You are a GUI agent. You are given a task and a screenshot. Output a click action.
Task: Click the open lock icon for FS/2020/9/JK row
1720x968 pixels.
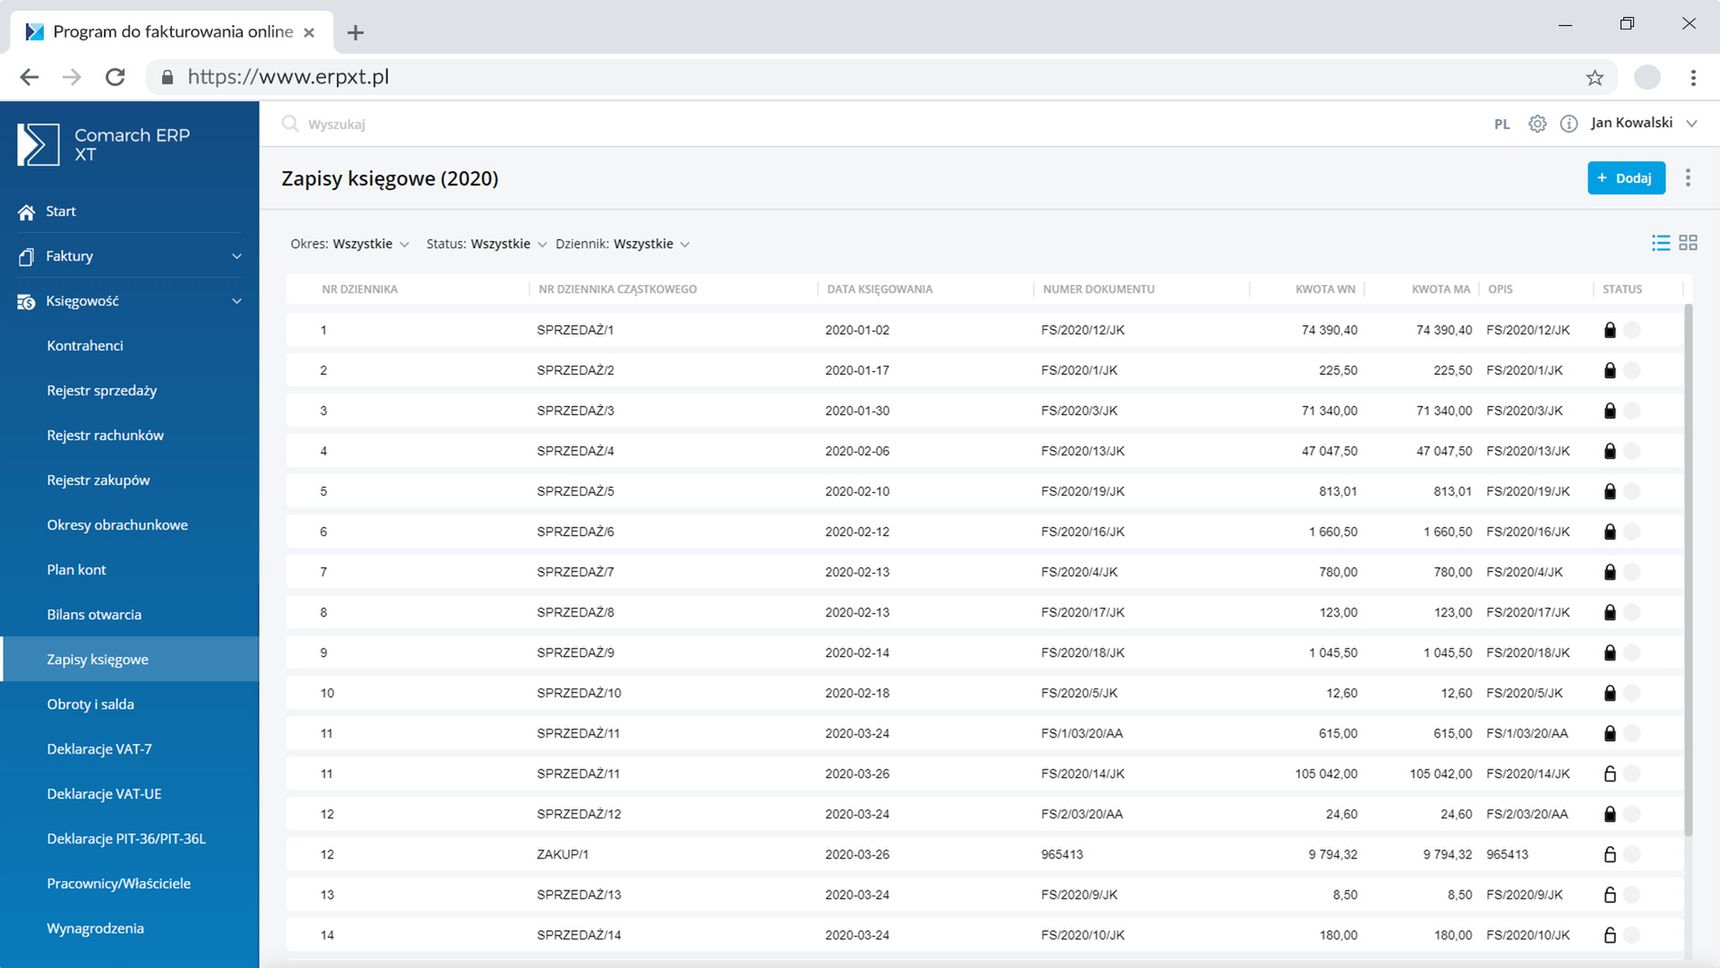[x=1610, y=895]
